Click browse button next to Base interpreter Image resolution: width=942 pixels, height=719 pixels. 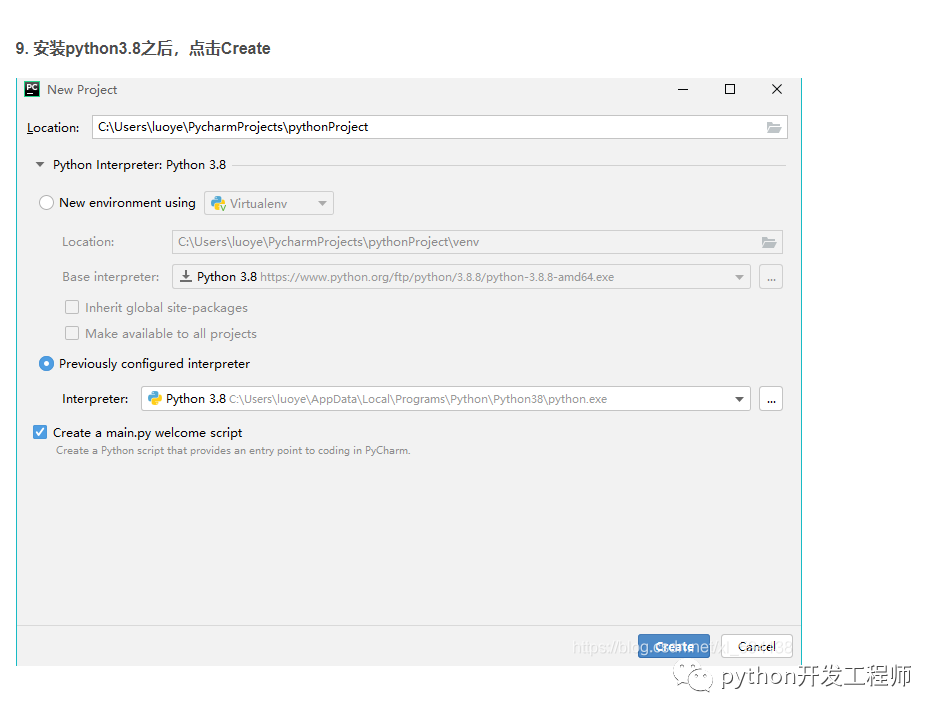(771, 277)
